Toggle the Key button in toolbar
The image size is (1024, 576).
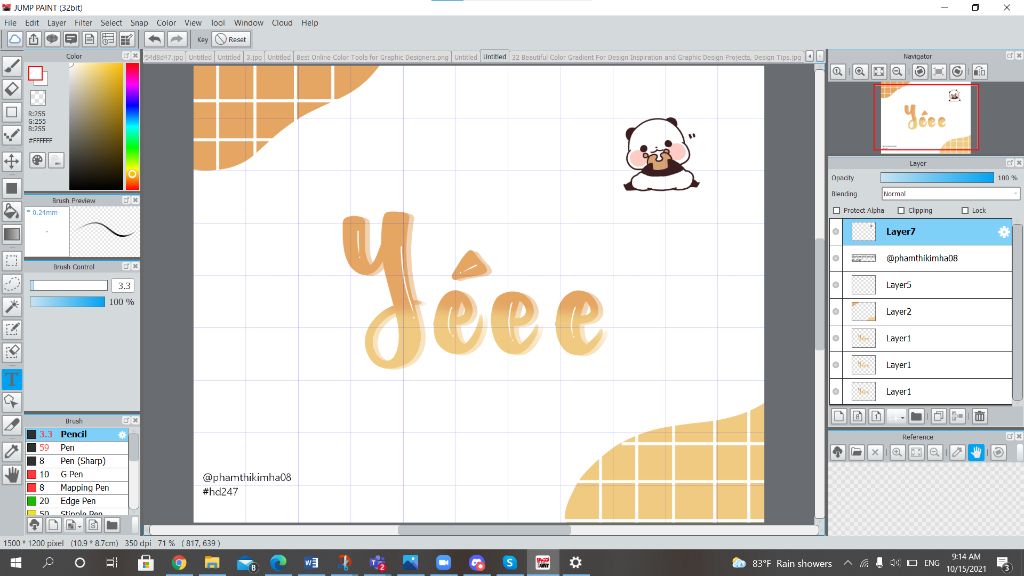(x=202, y=39)
